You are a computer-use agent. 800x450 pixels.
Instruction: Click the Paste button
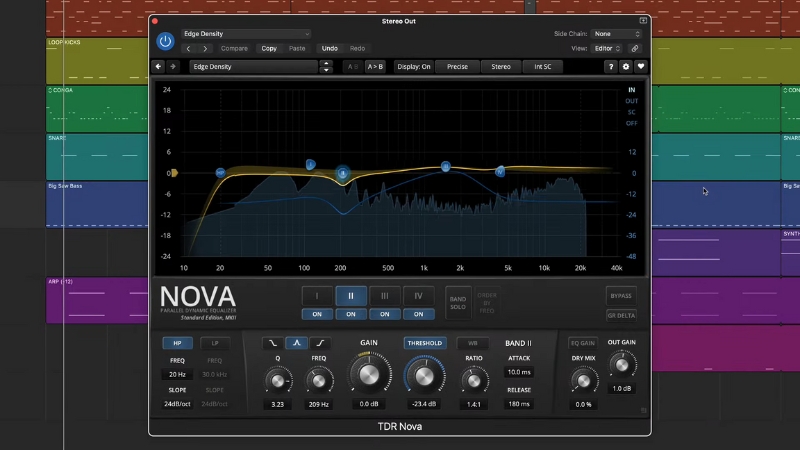[297, 48]
